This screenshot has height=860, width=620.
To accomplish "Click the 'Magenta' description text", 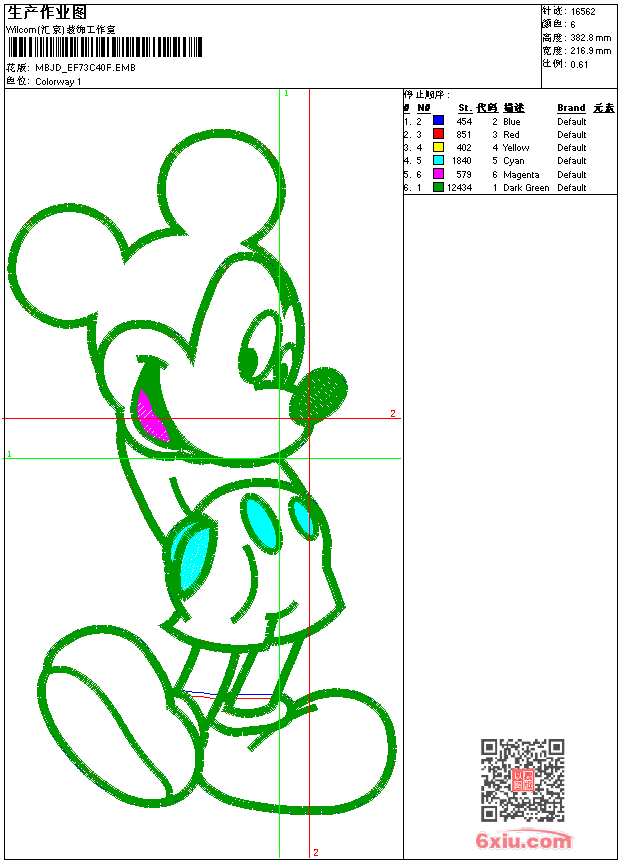I will coord(521,175).
